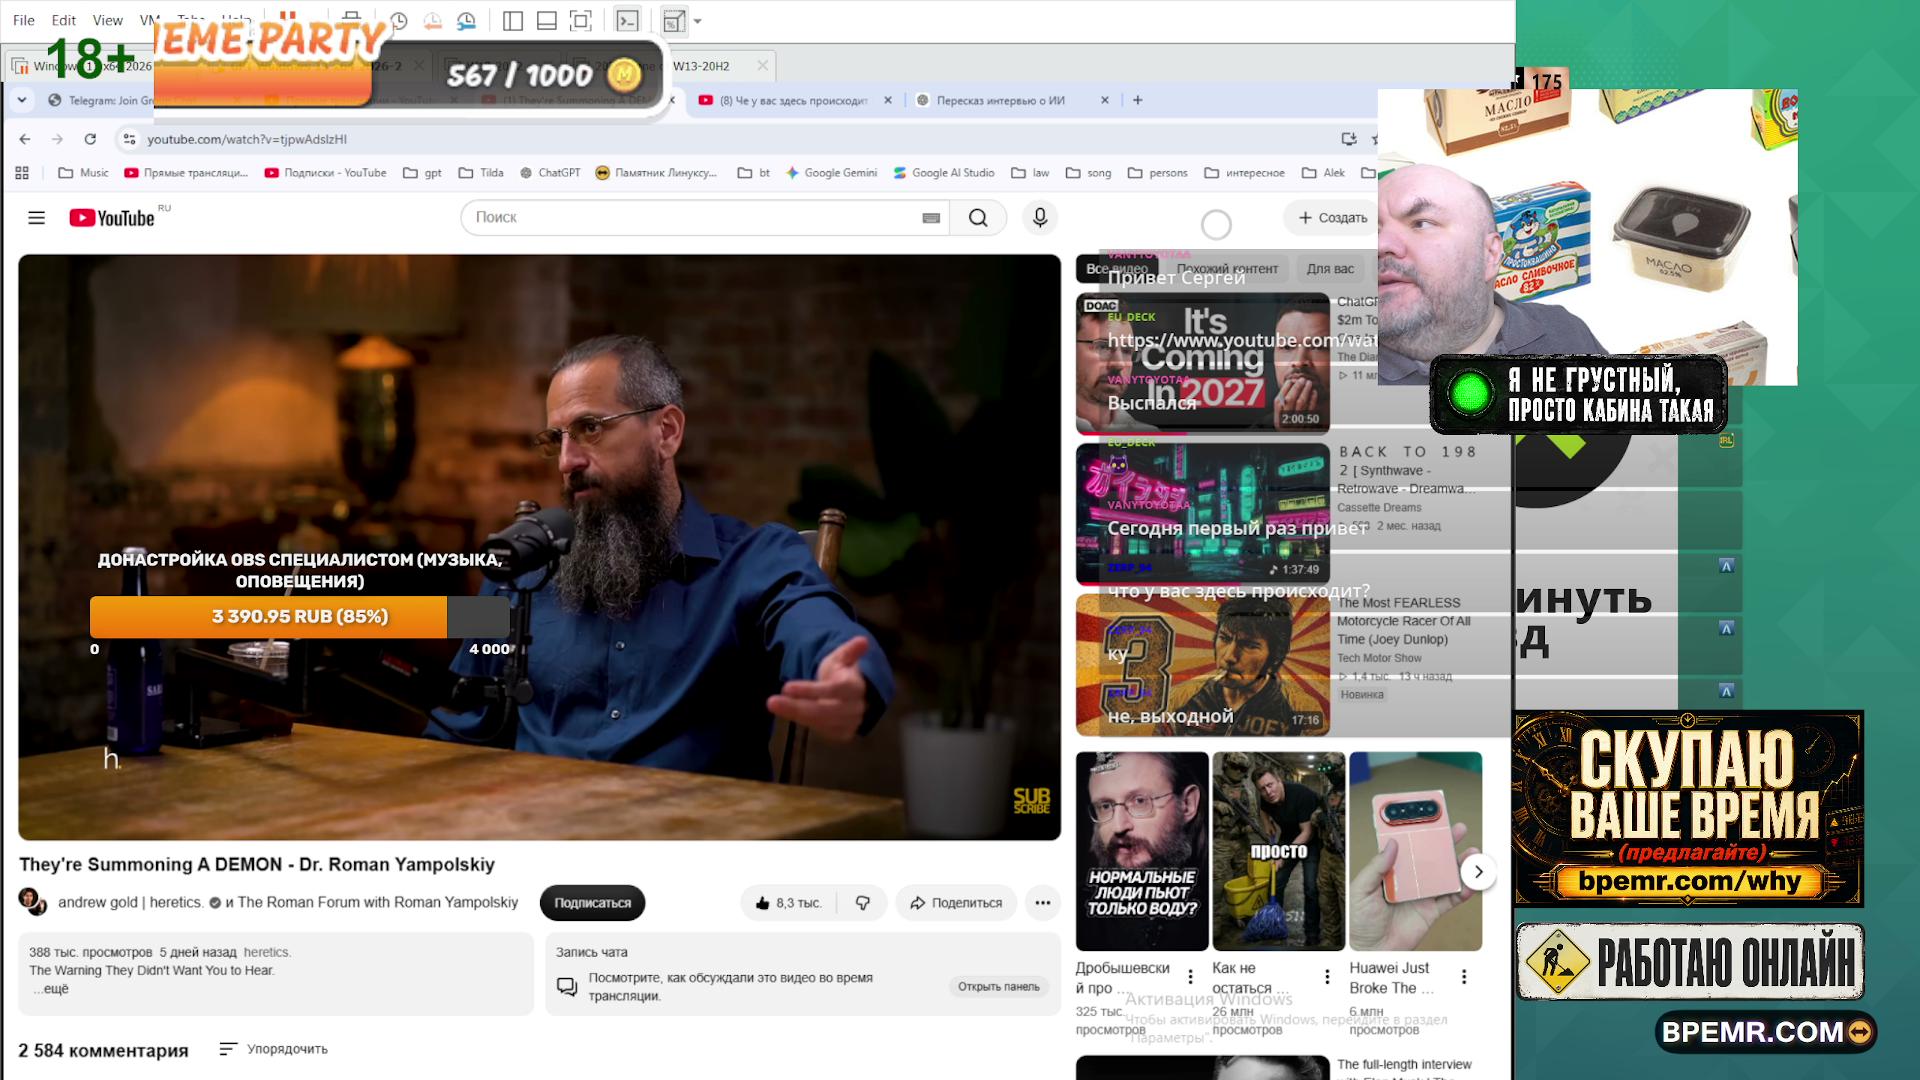Go back in Chrome

click(x=25, y=139)
